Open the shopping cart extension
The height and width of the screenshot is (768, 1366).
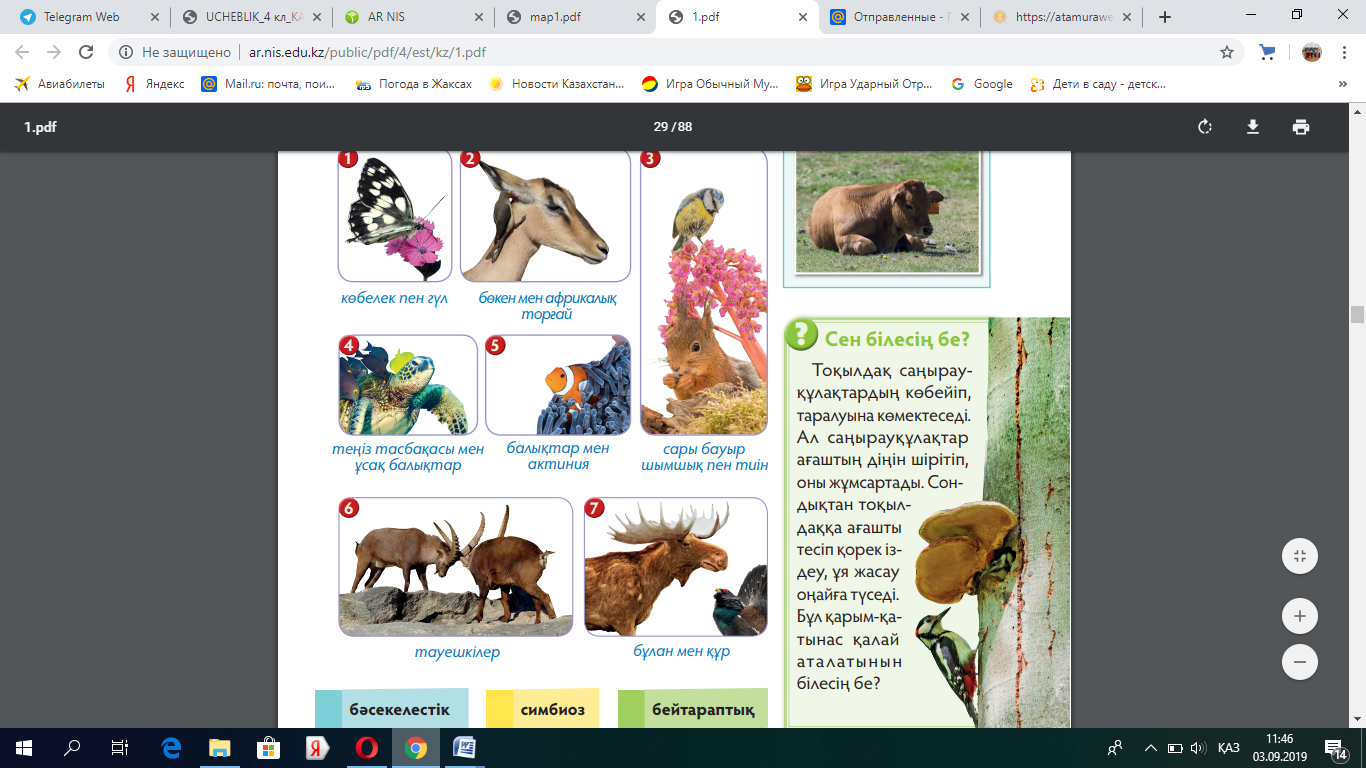click(x=1267, y=52)
